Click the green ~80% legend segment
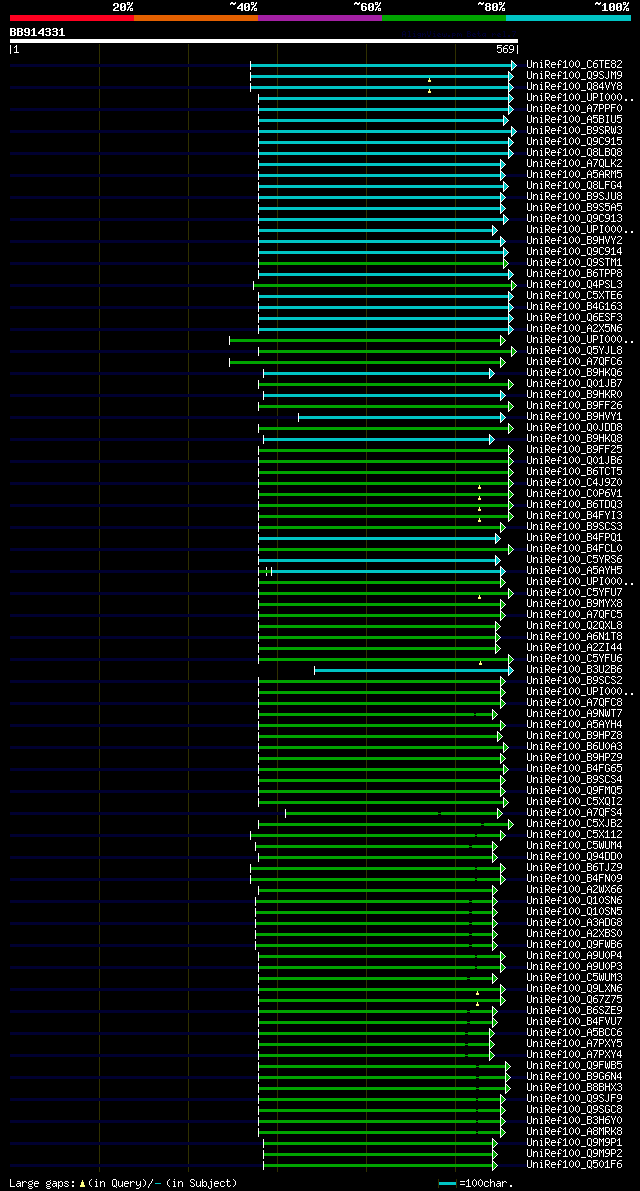The image size is (640, 1191). (x=444, y=17)
